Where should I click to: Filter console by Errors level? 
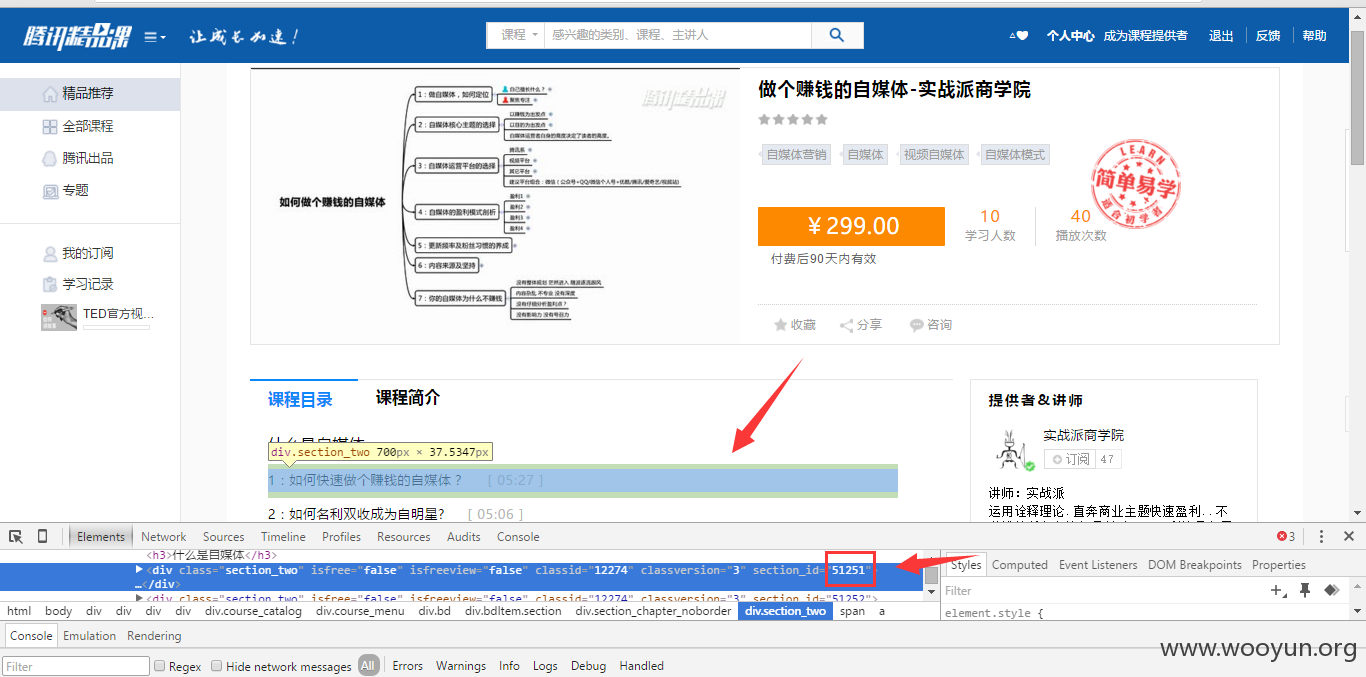click(x=407, y=666)
